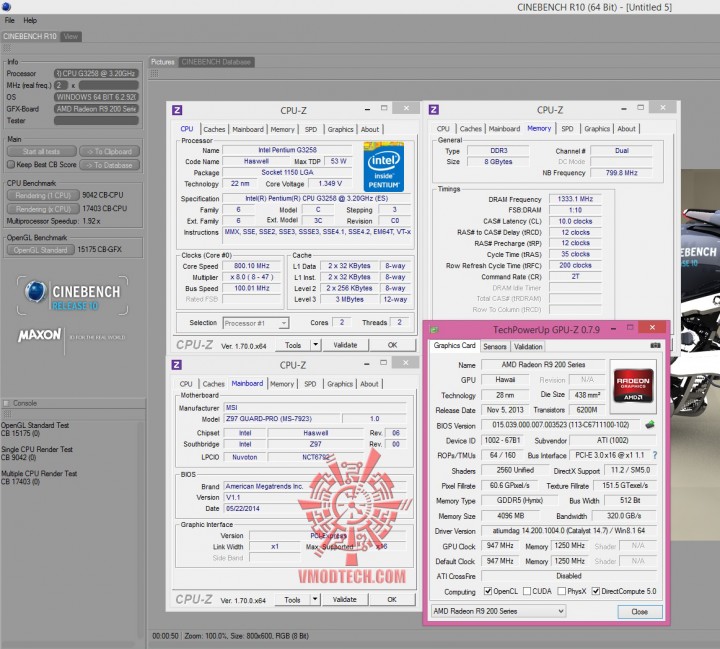Screen dimensions: 720x649
Task: Click OK in CPU-Z Mainboard window
Action: click(x=391, y=599)
